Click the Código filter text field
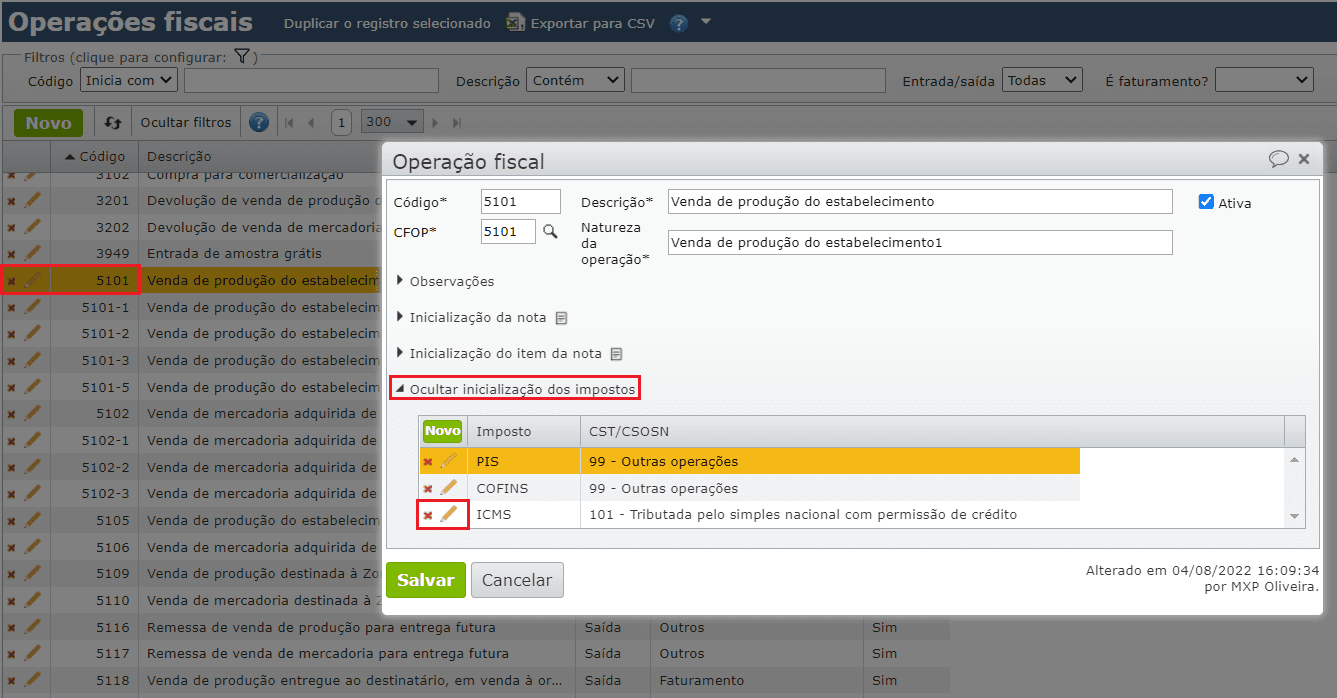The width and height of the screenshot is (1337, 698). point(311,80)
